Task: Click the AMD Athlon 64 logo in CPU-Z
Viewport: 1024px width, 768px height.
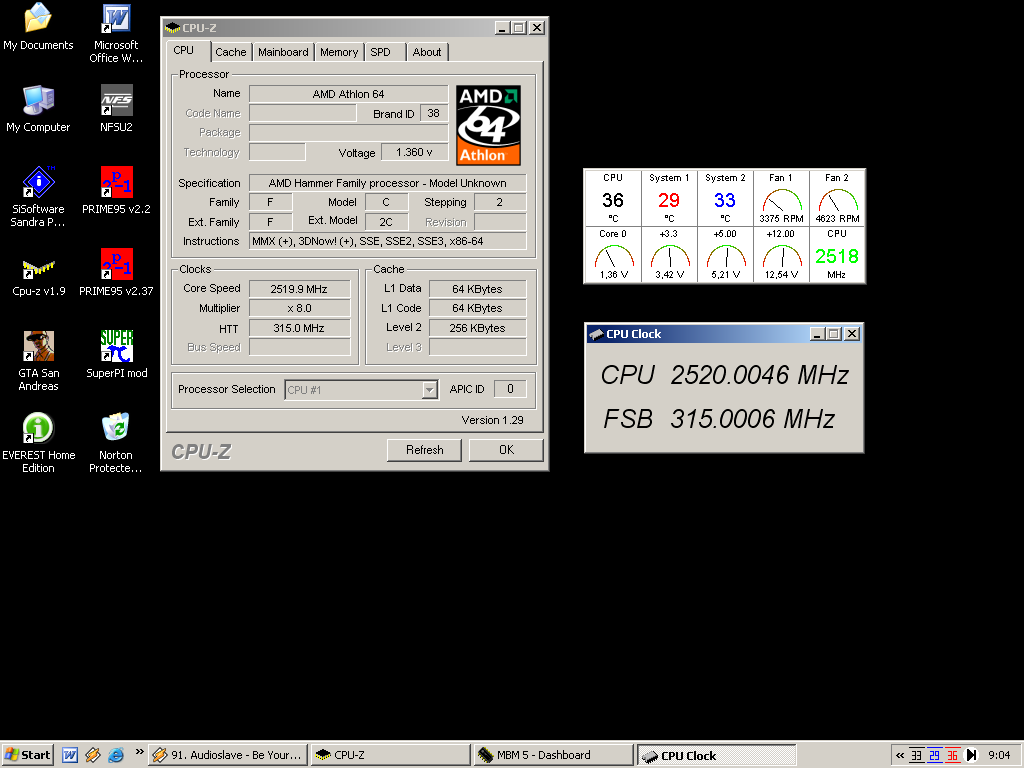Action: (487, 122)
